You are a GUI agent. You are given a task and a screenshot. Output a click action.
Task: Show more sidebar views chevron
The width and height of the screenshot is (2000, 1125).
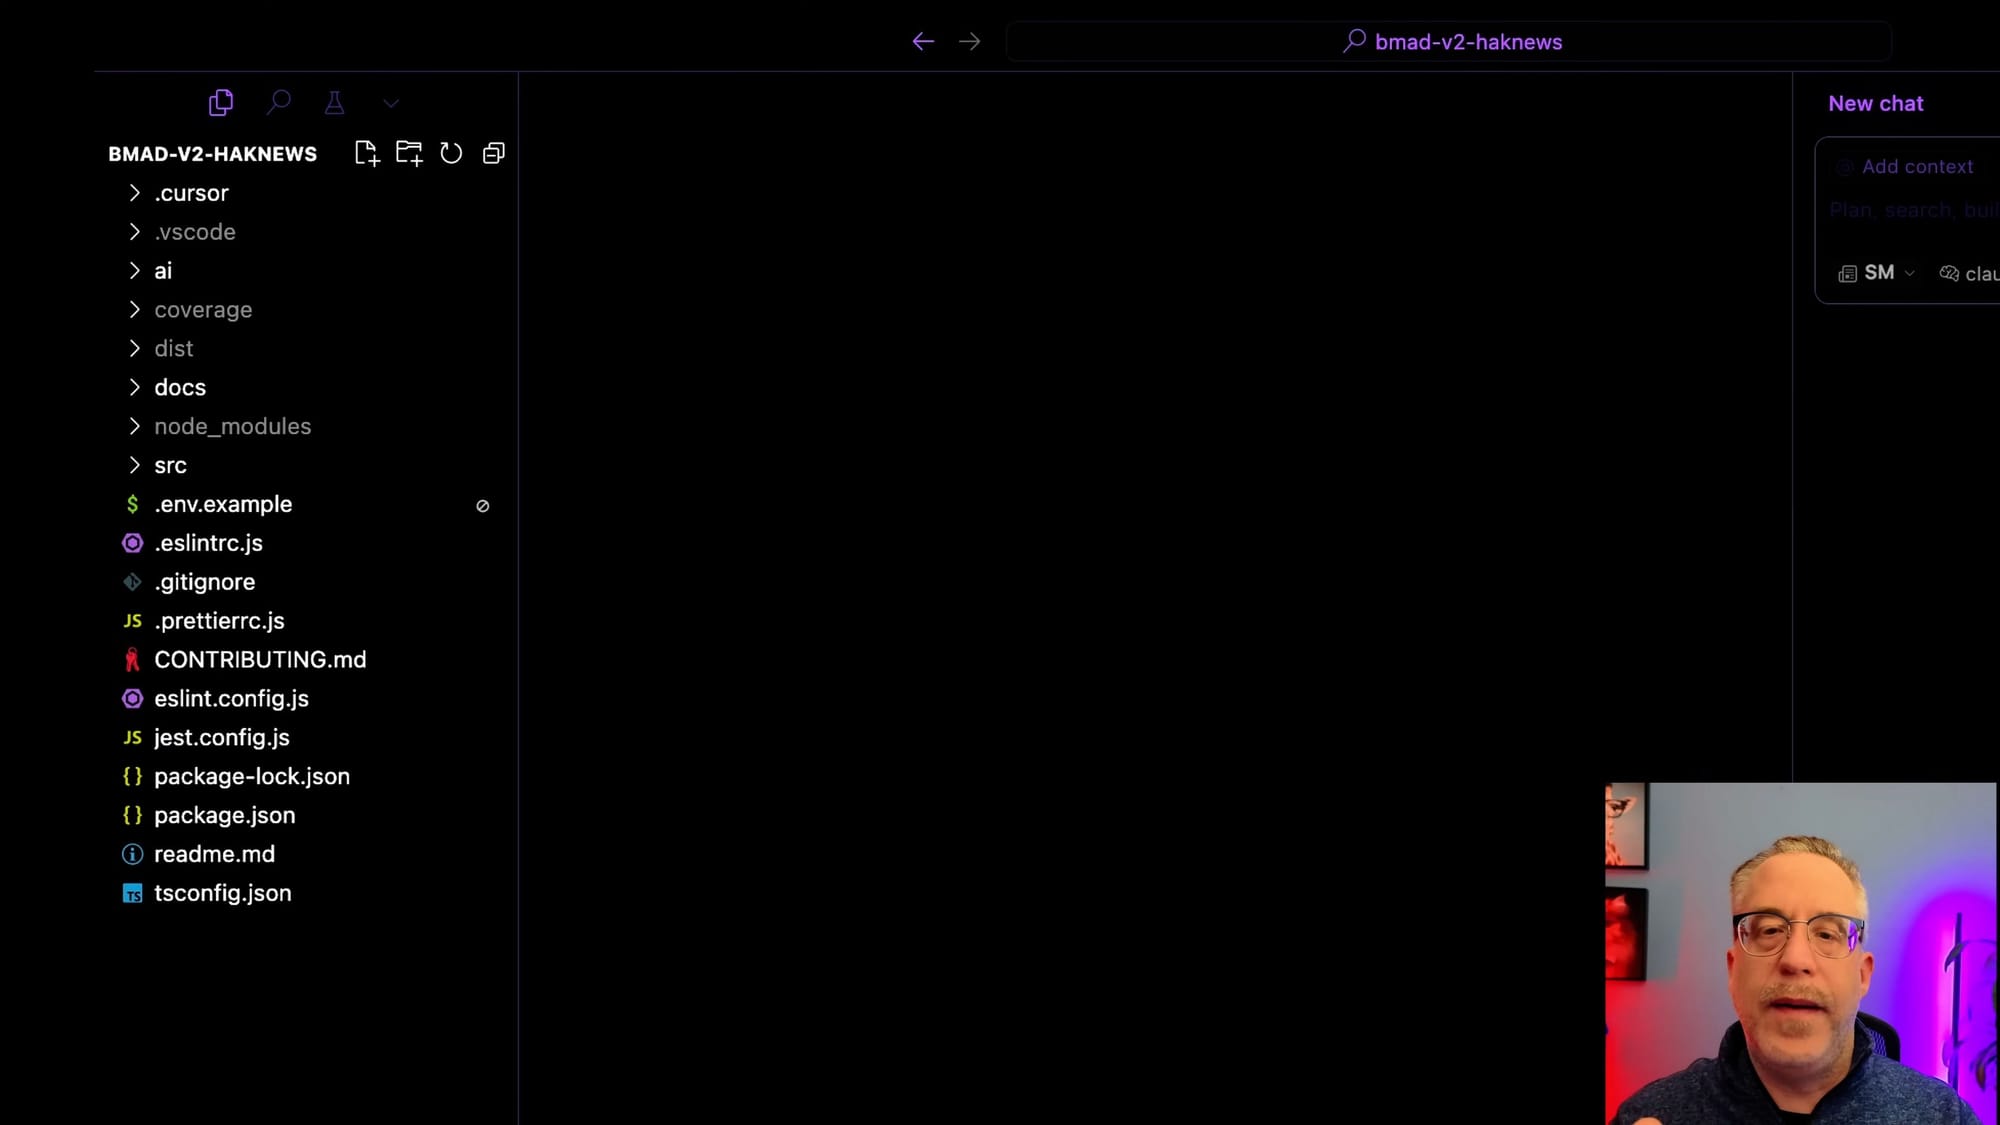coord(391,103)
